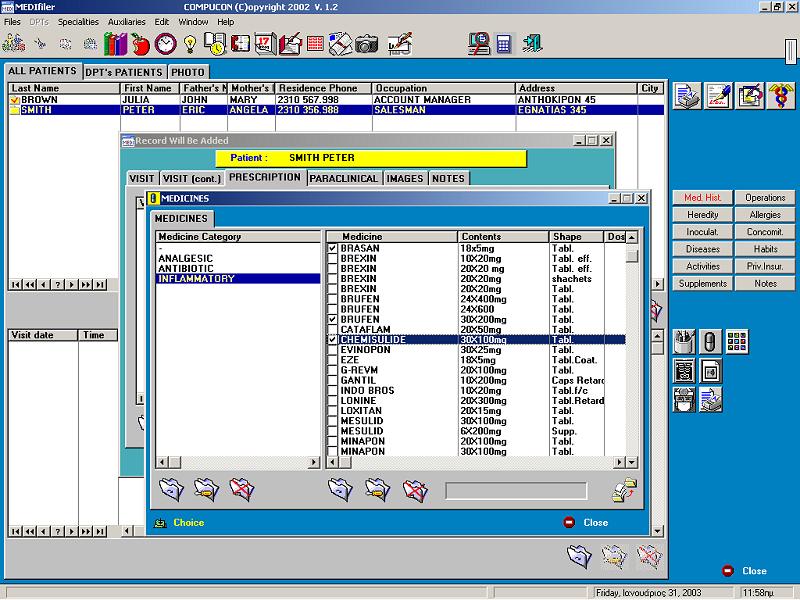
Task: Click the search text field below the medicine list
Action: 516,491
